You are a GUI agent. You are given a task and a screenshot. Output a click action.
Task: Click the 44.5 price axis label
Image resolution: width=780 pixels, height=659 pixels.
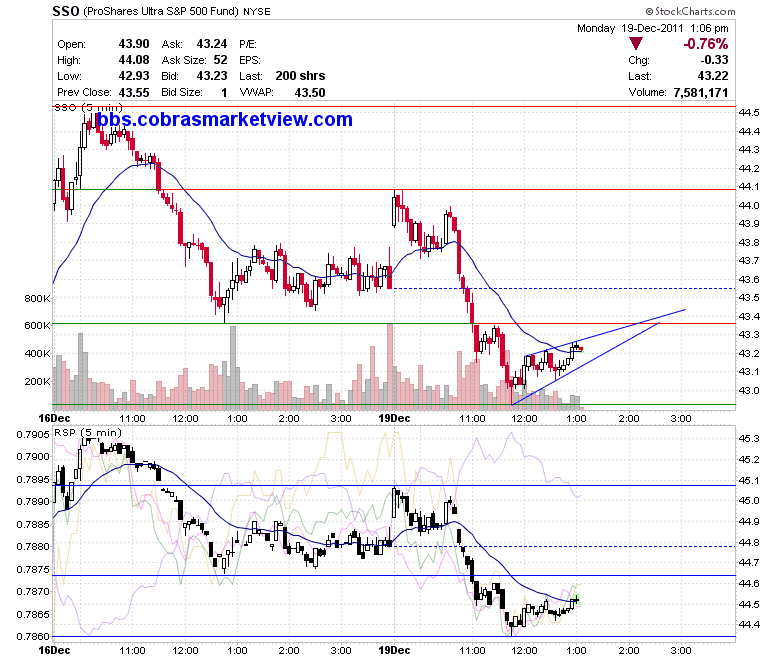749,113
